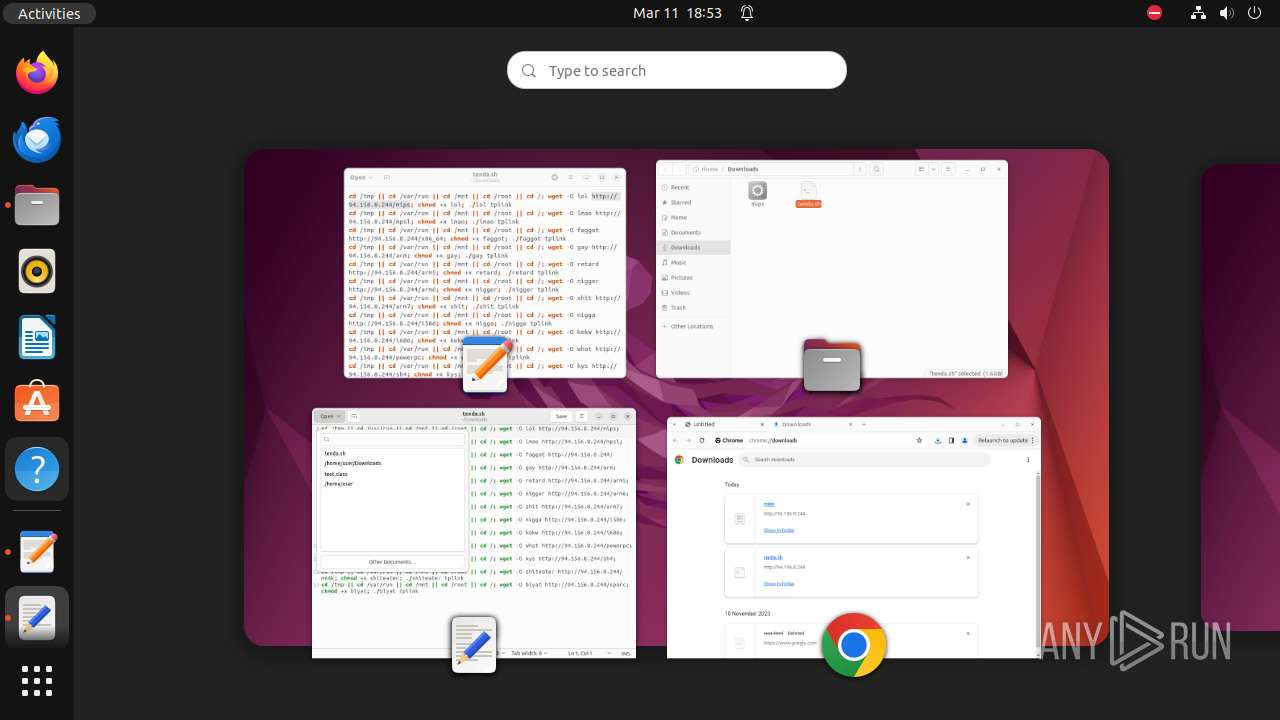Show all applications grid
Screen dimensions: 1280x720
[37, 681]
